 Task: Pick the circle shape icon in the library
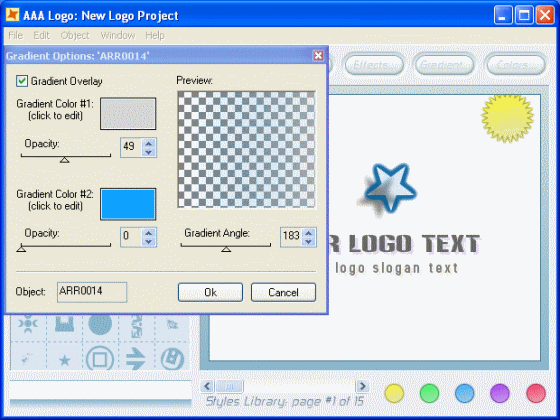coord(100,324)
